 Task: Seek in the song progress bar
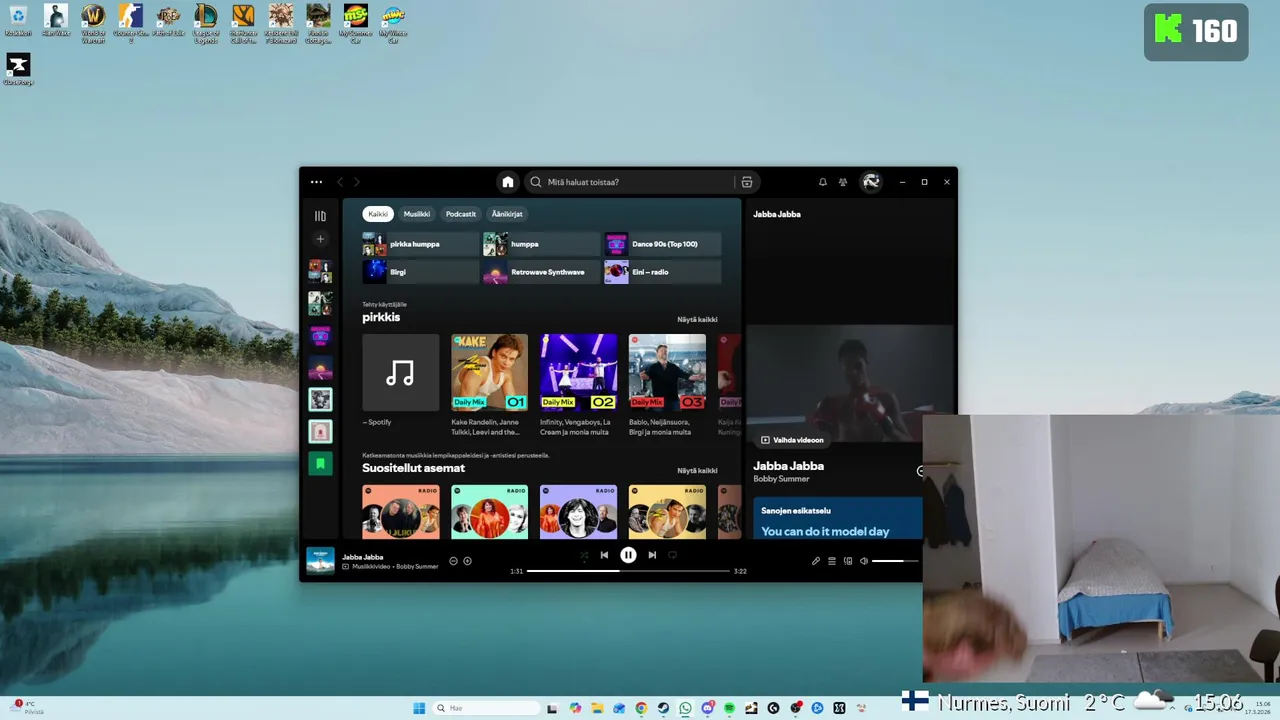(x=628, y=571)
